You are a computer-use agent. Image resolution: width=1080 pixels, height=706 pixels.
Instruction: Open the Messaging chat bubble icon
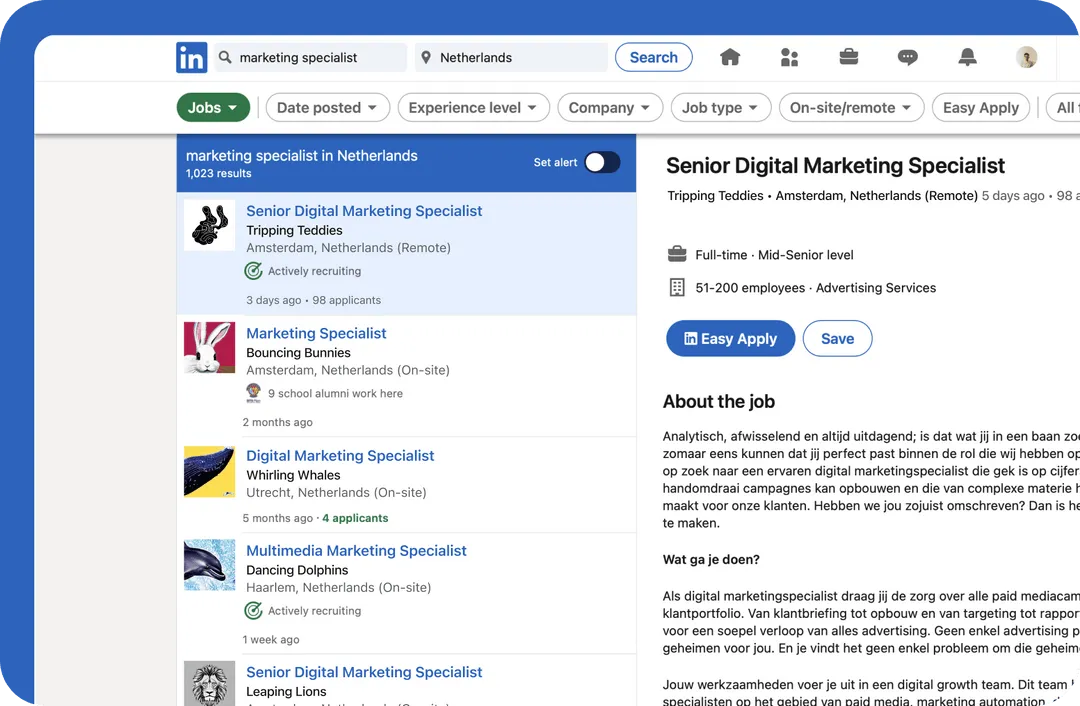pos(908,57)
